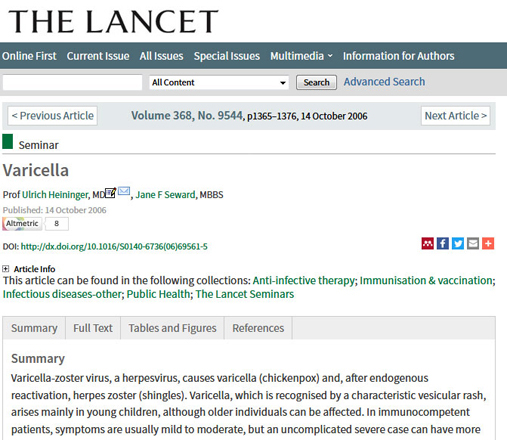Click envelope icon to email Ulrich Heininger

point(124,191)
